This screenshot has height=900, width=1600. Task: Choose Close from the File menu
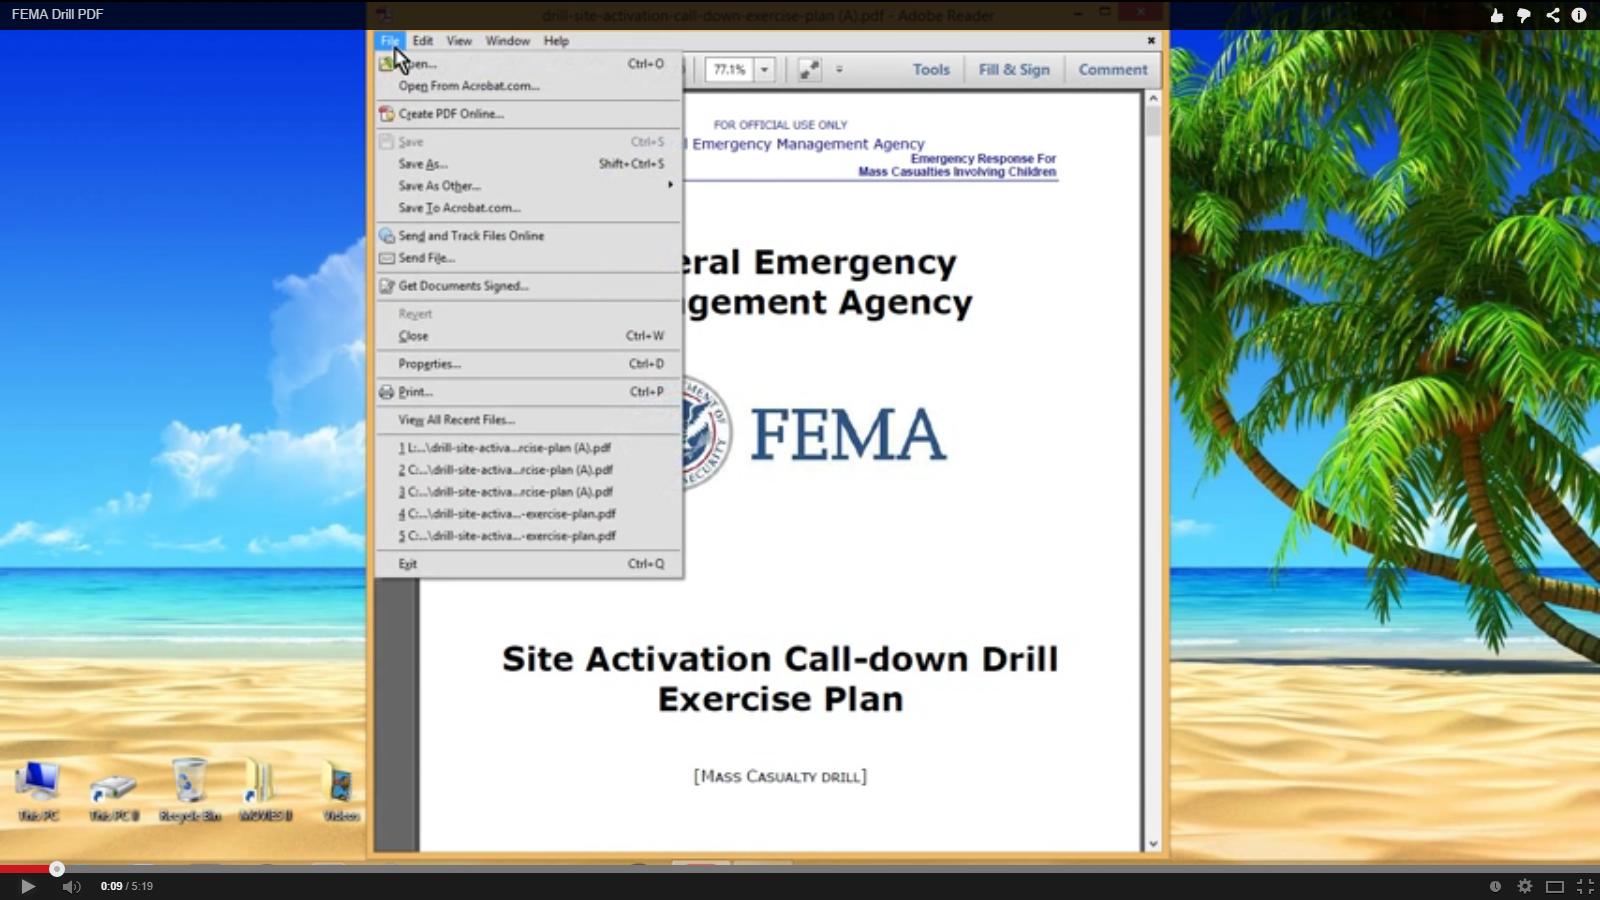[x=528, y=336]
